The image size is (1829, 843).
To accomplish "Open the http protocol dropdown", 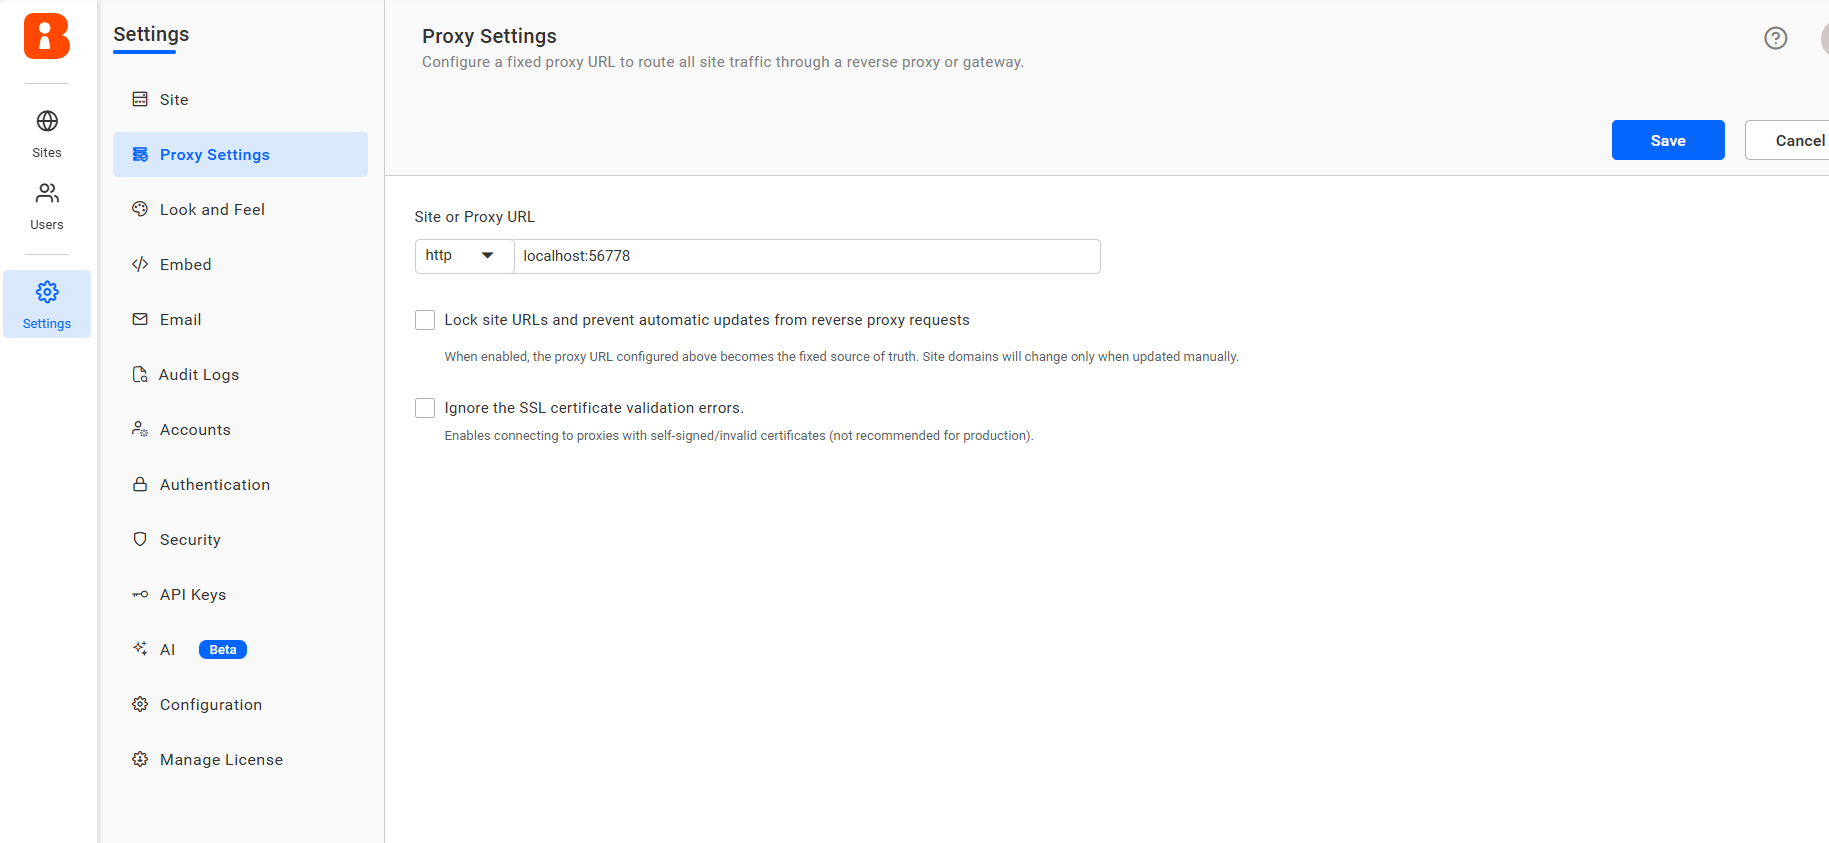I will click(x=463, y=255).
